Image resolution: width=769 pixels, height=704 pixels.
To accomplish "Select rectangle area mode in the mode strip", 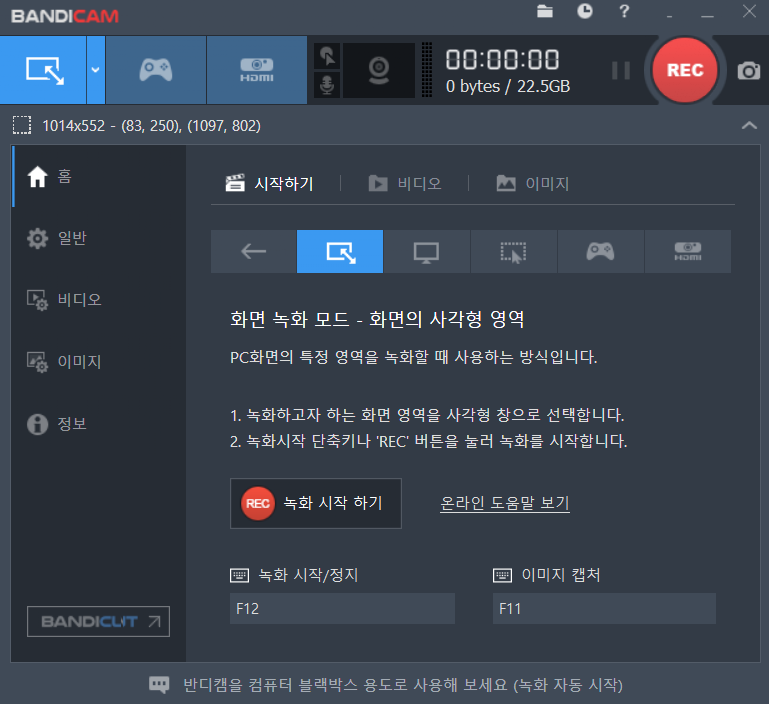I will 340,252.
